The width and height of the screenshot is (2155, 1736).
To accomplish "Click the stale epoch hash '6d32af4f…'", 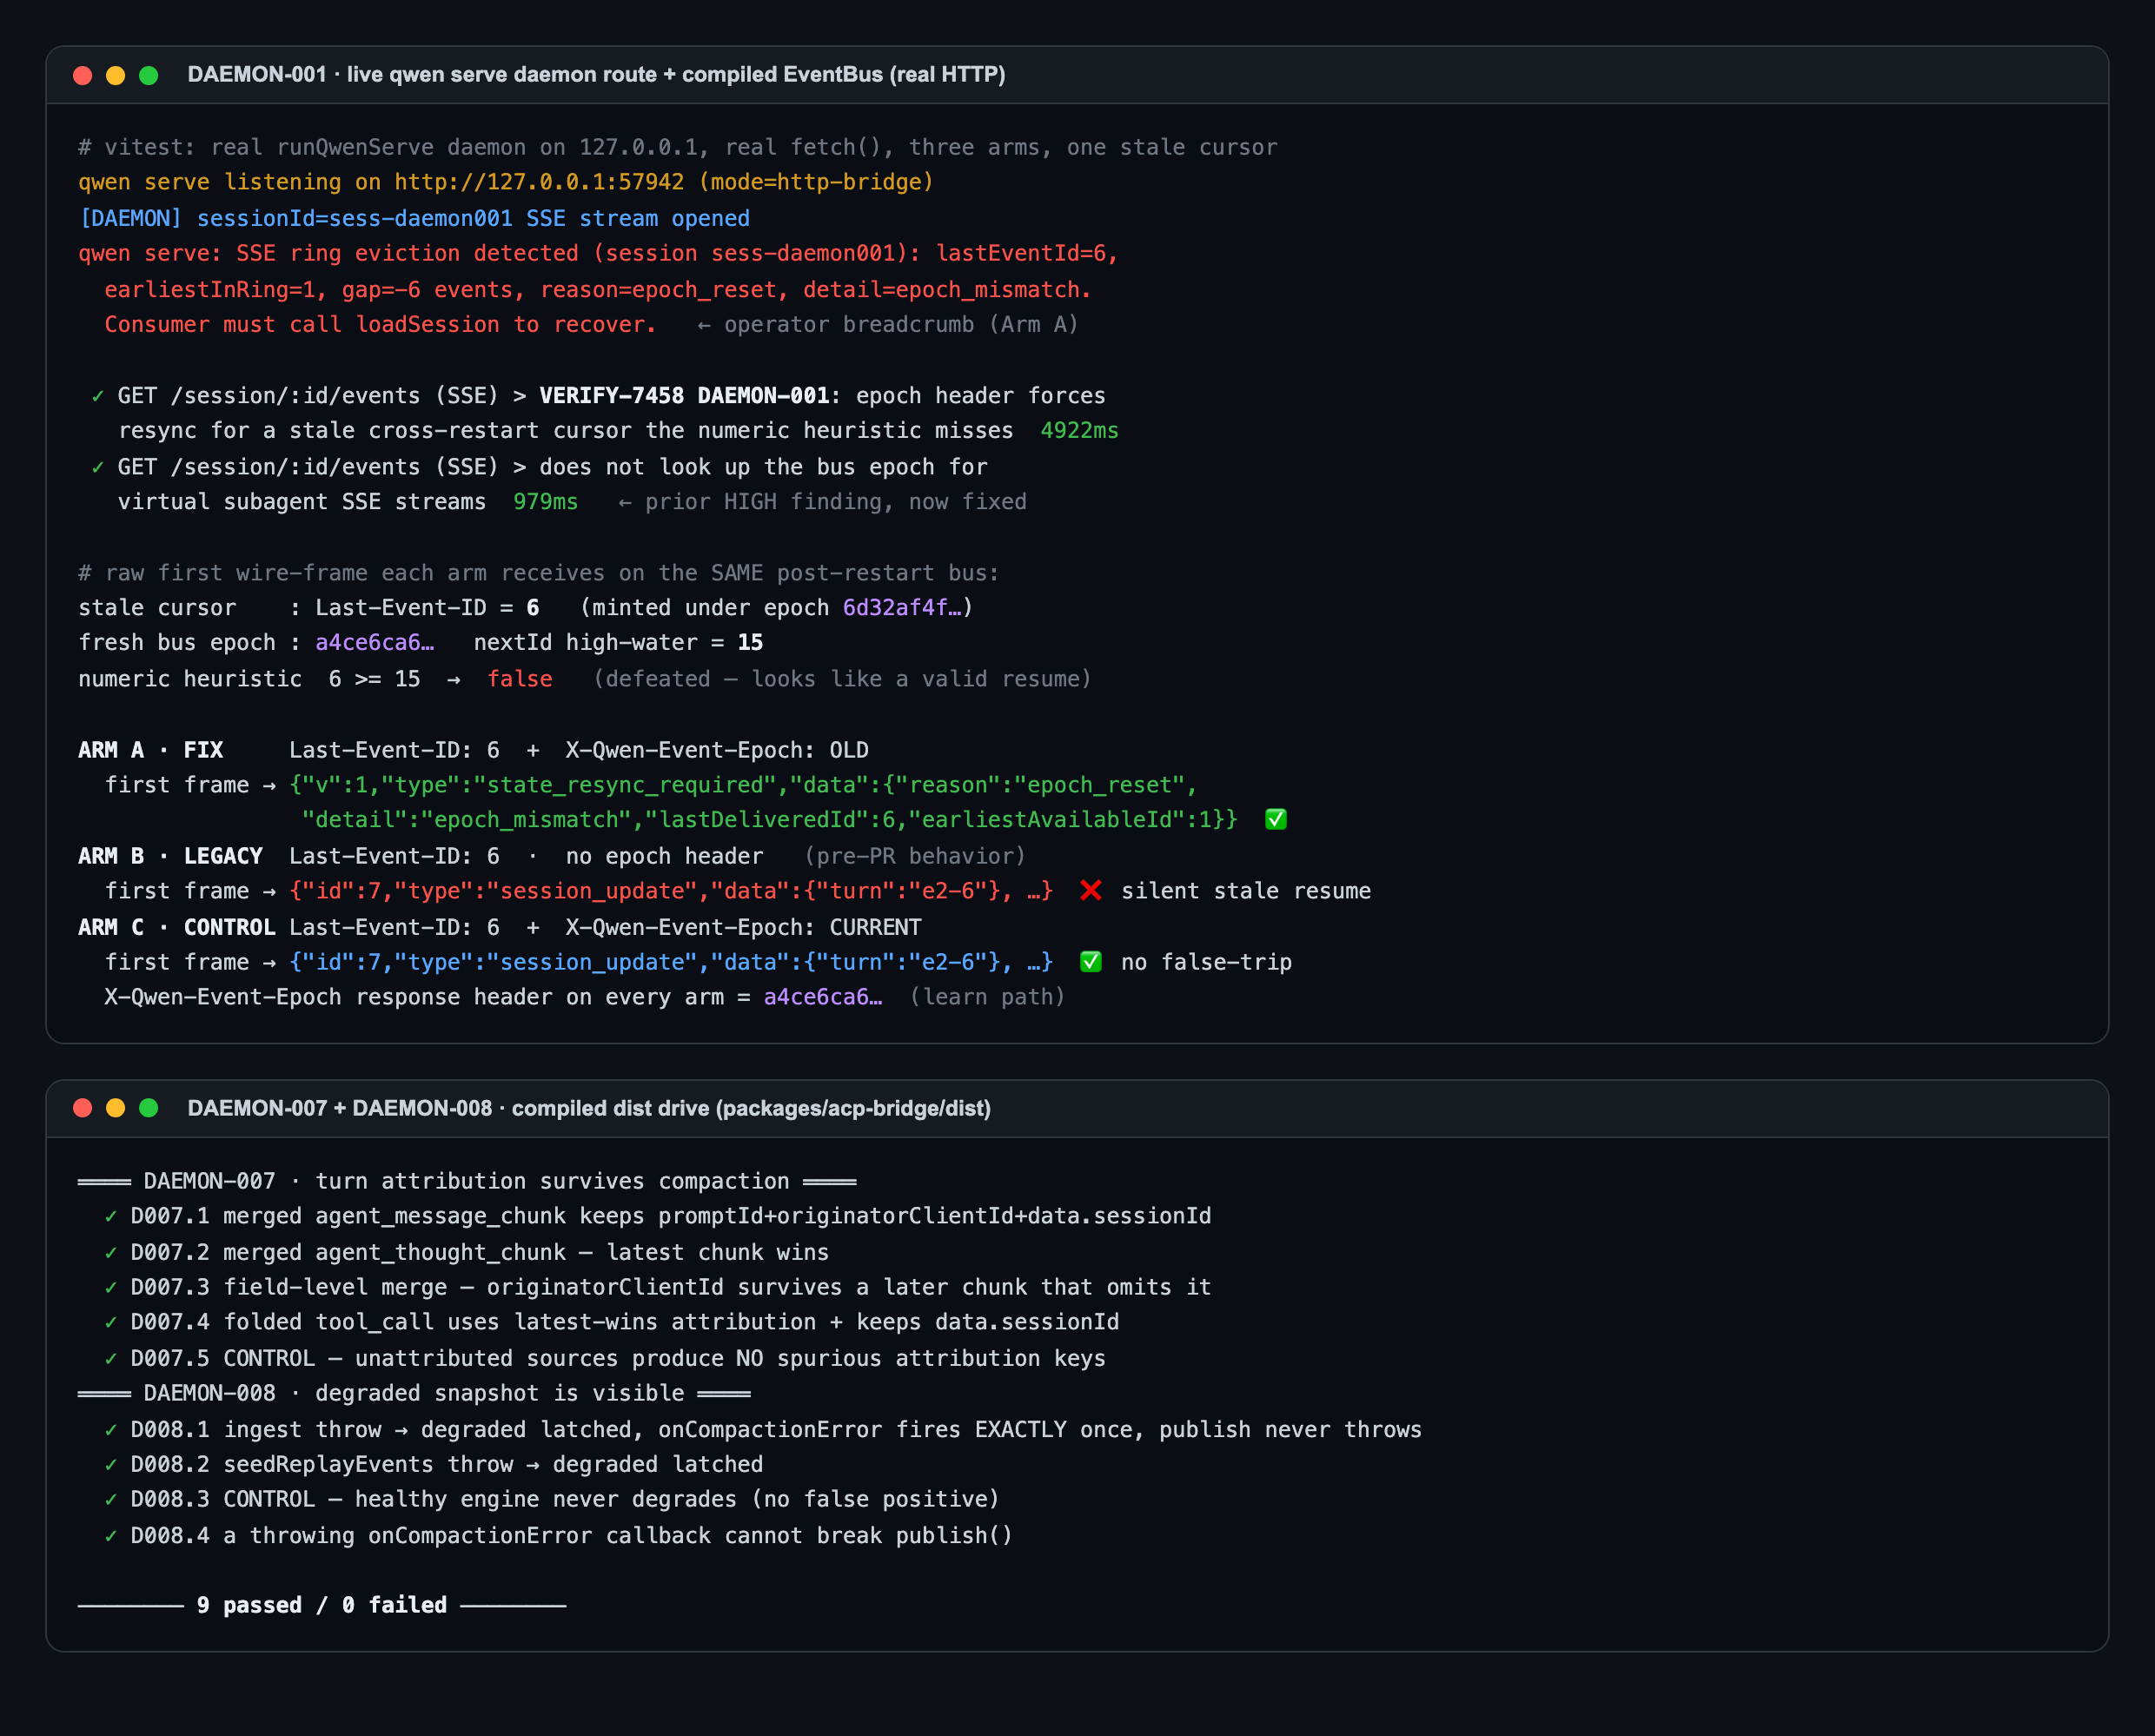I will click(902, 608).
